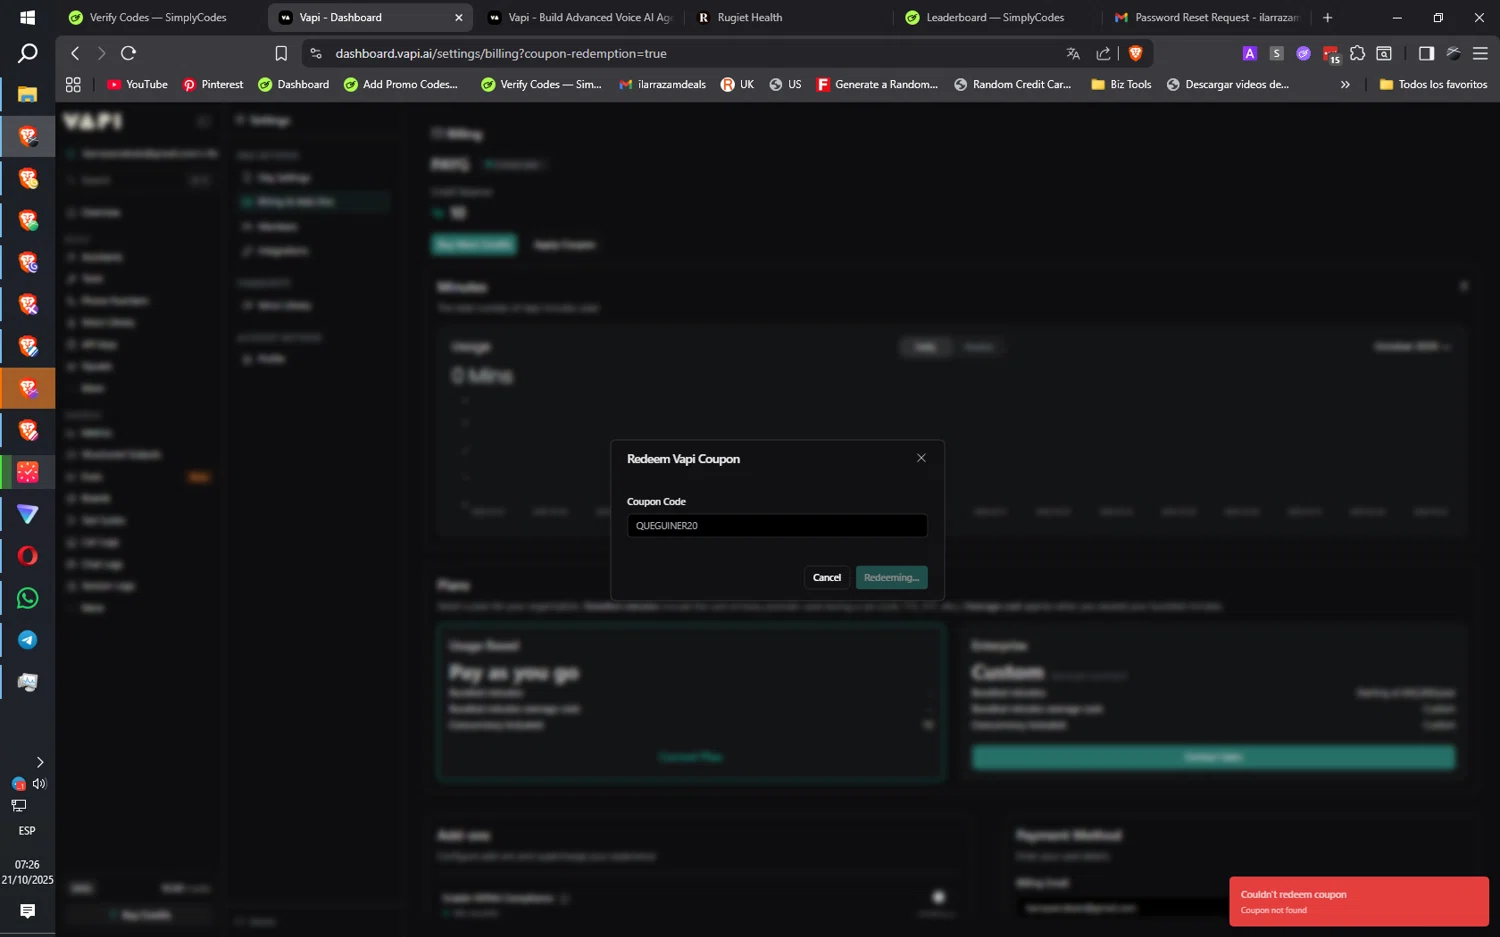Screen dimensions: 1500x937
Task: Open the bookmarks bar apps grid icon
Action: pos(73,85)
